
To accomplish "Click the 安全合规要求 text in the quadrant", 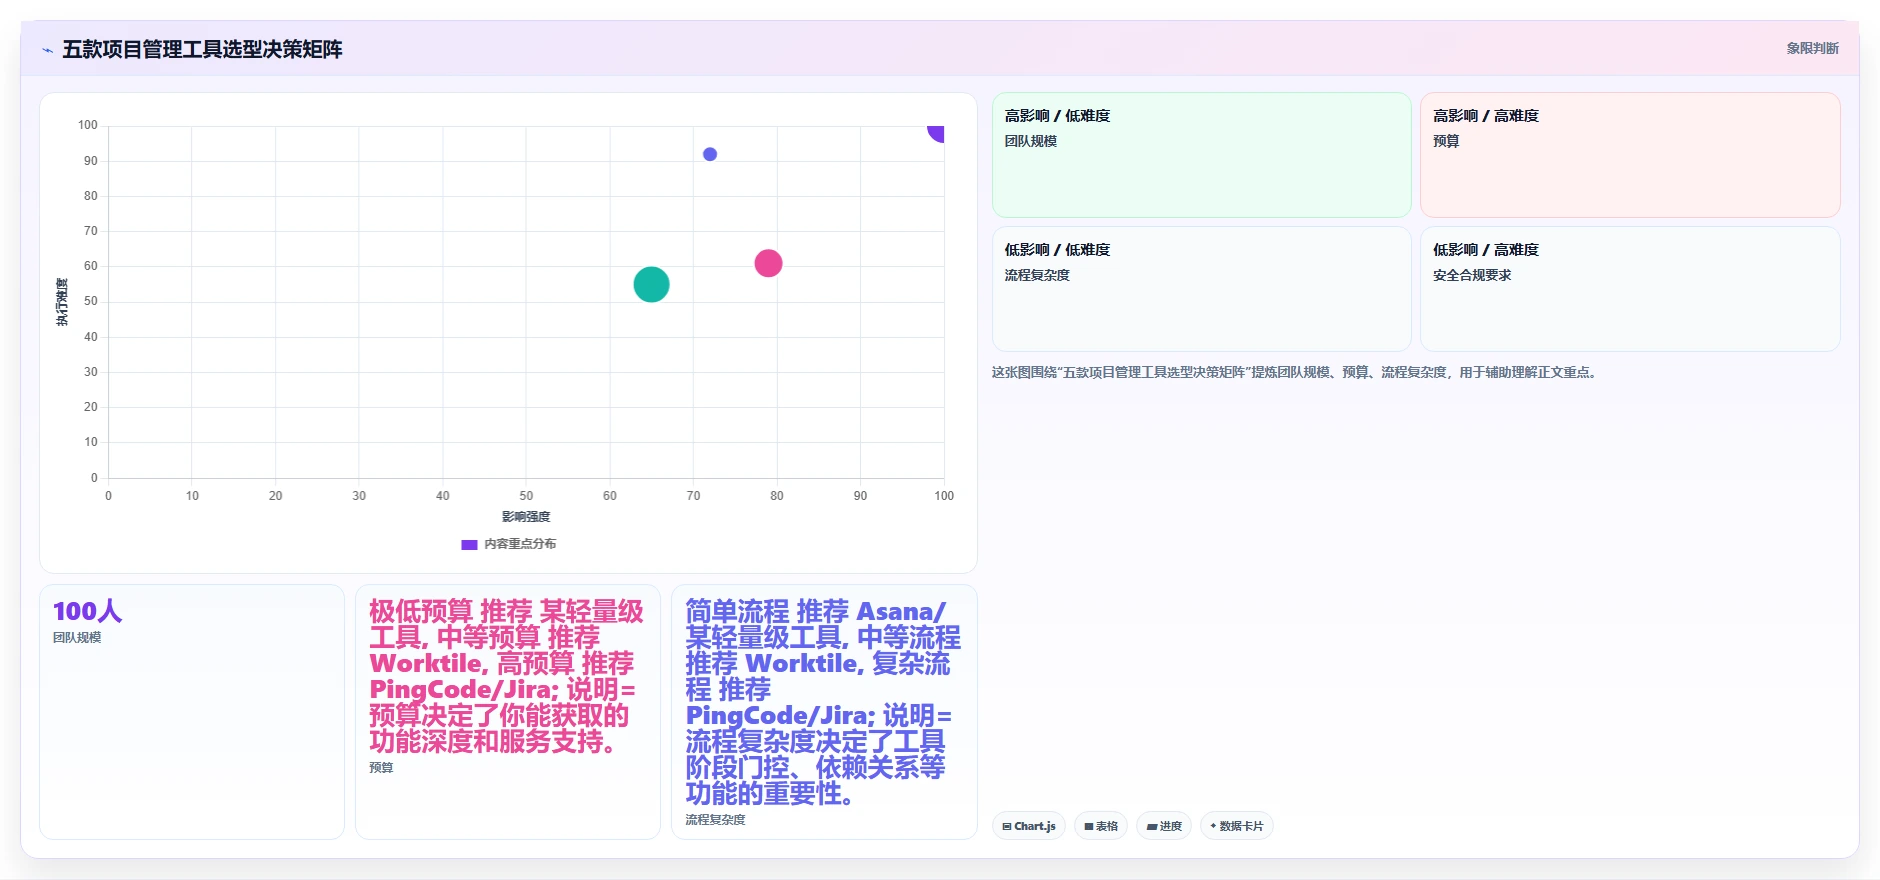I will [x=1472, y=275].
